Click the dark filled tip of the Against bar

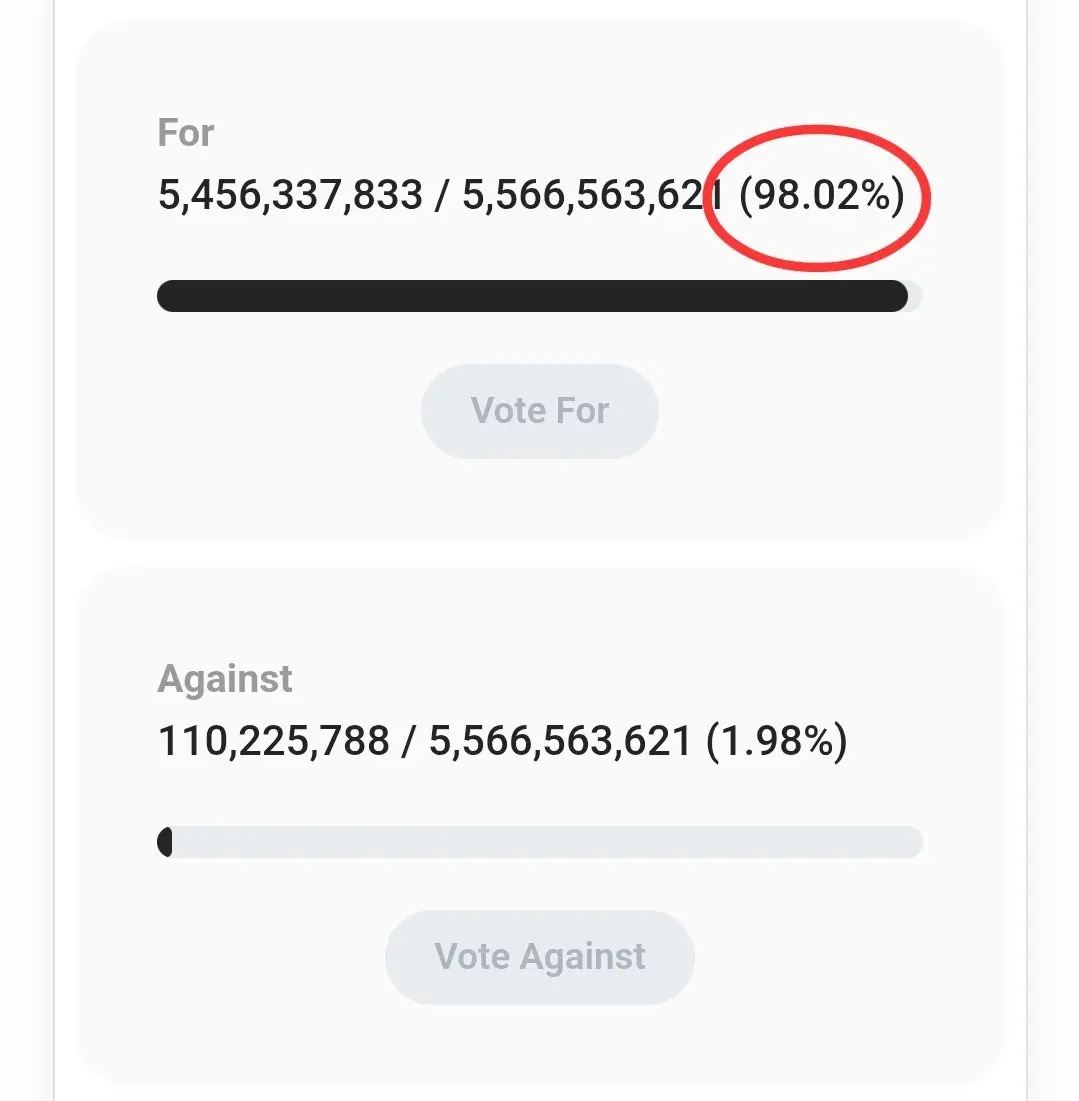(x=165, y=842)
